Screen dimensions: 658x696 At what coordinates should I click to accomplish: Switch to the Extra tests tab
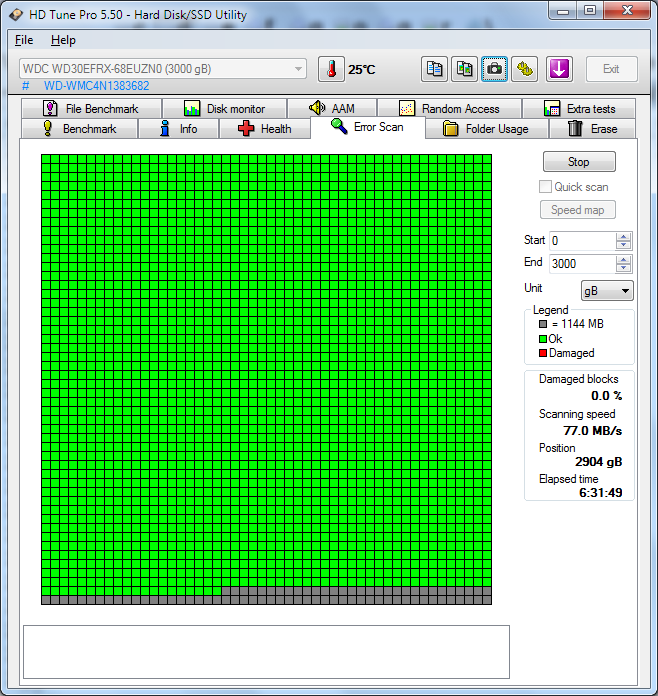click(579, 109)
